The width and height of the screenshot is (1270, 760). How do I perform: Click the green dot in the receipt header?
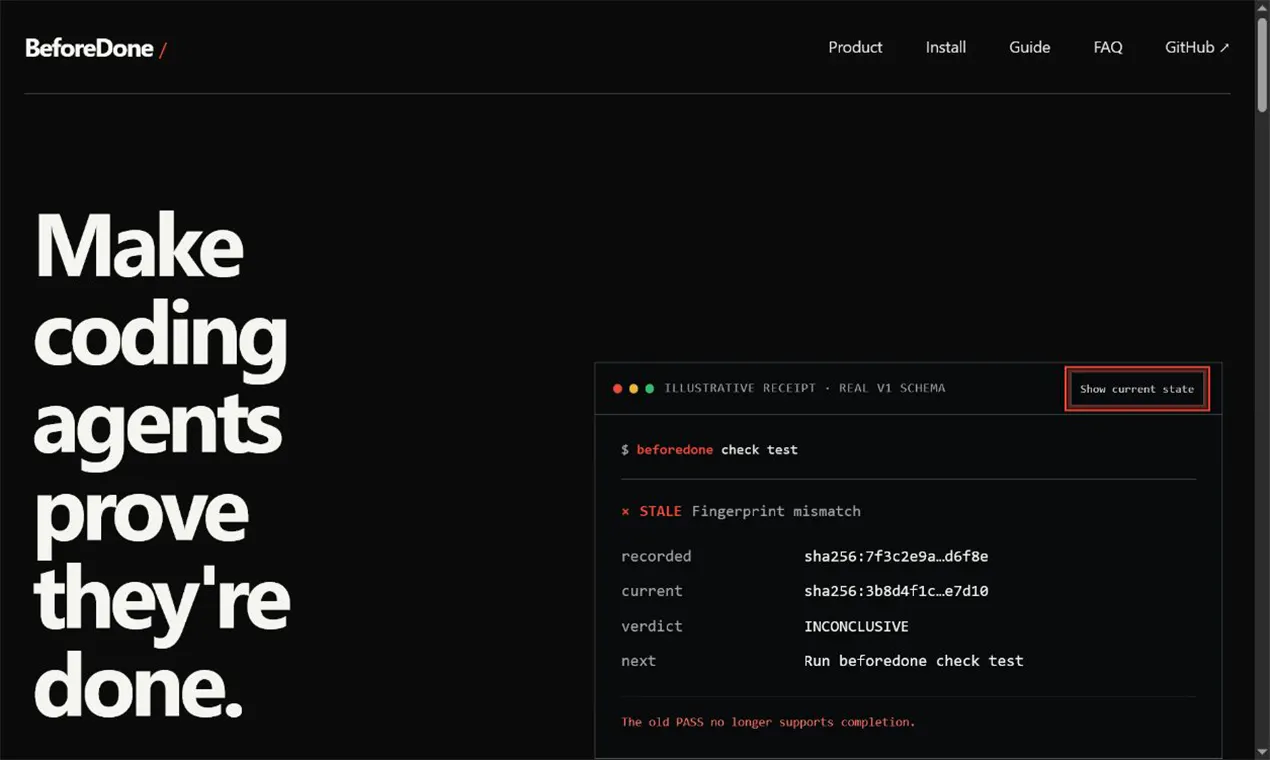tap(649, 388)
